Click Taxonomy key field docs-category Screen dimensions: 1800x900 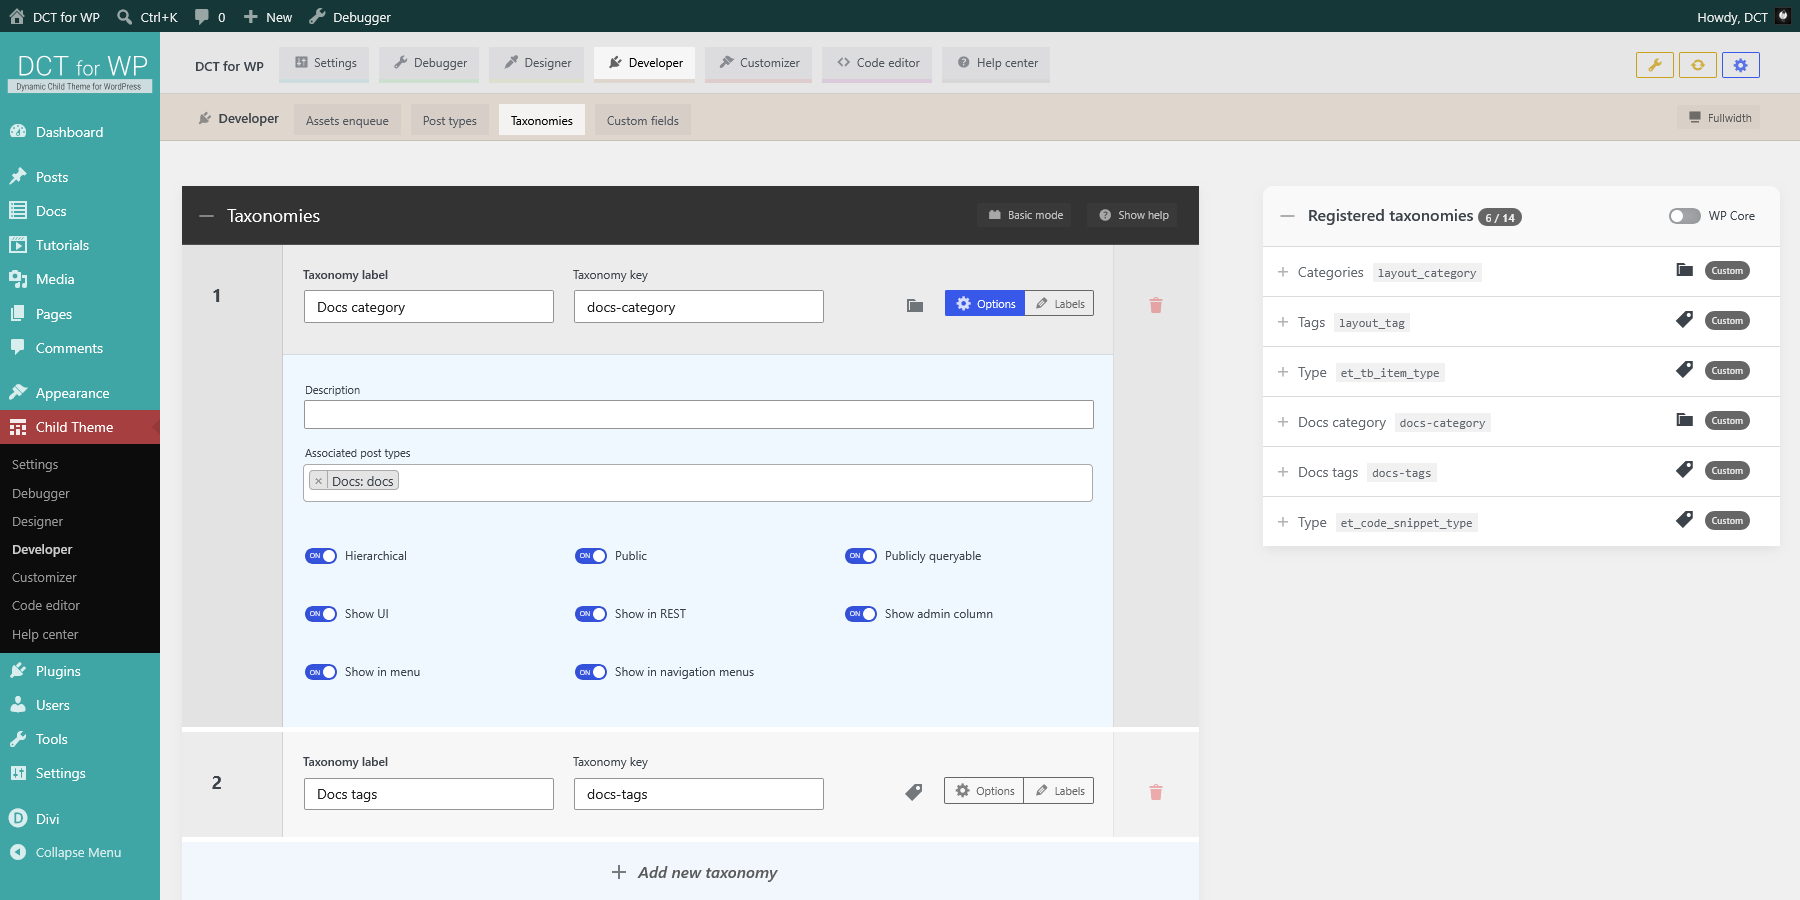[x=699, y=307]
